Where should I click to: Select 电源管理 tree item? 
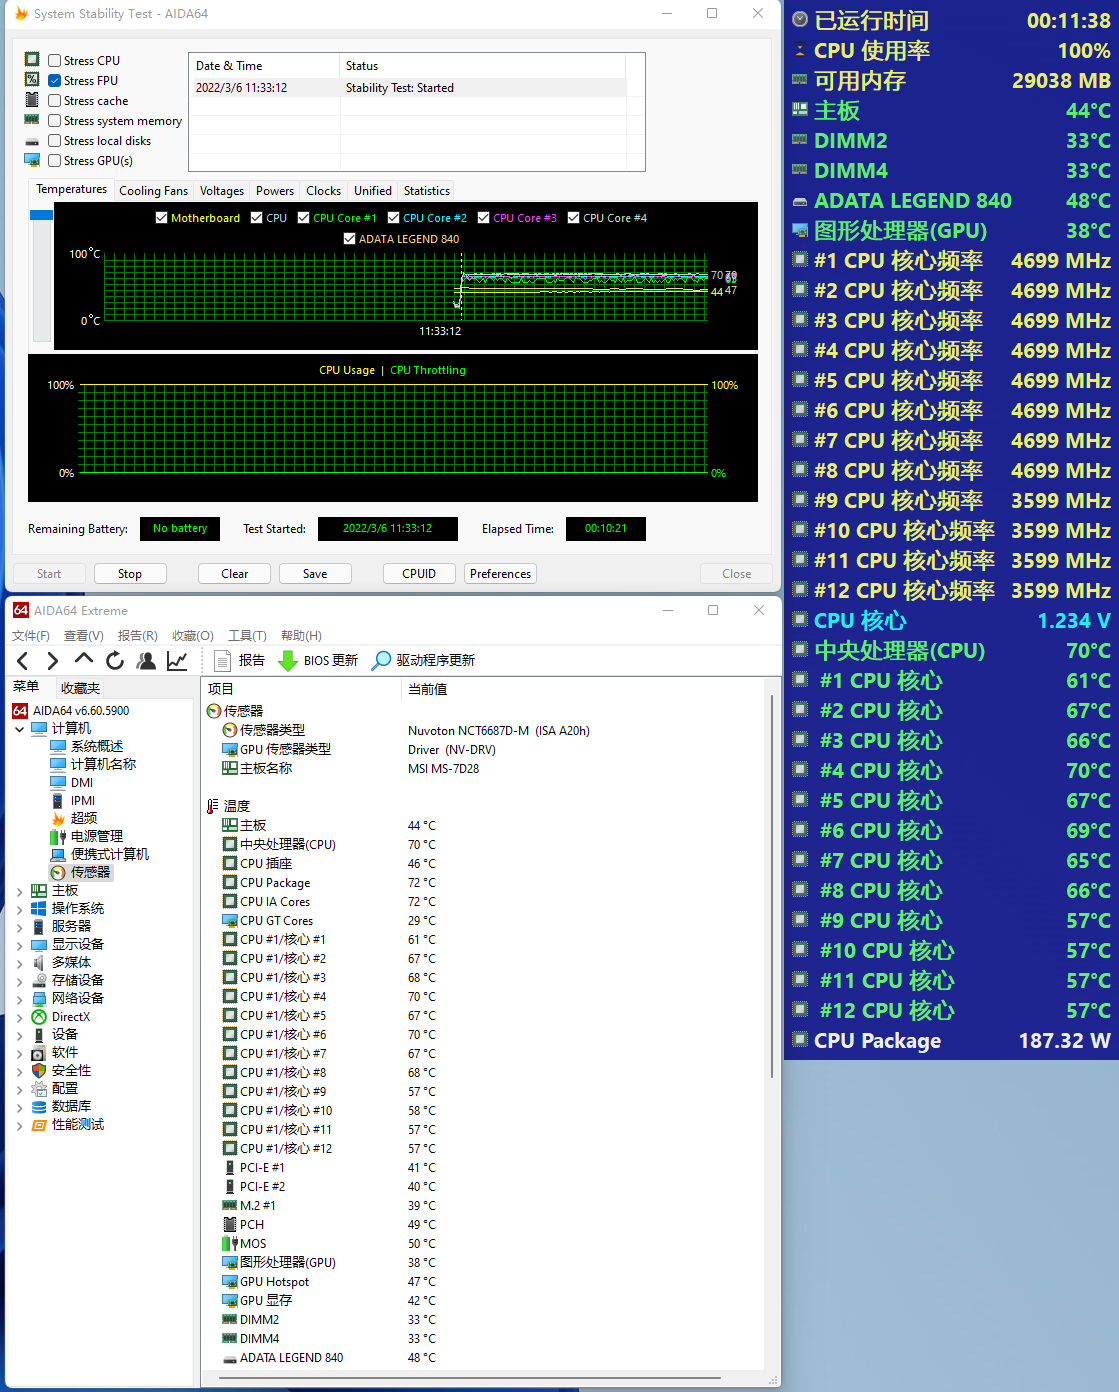(x=97, y=836)
